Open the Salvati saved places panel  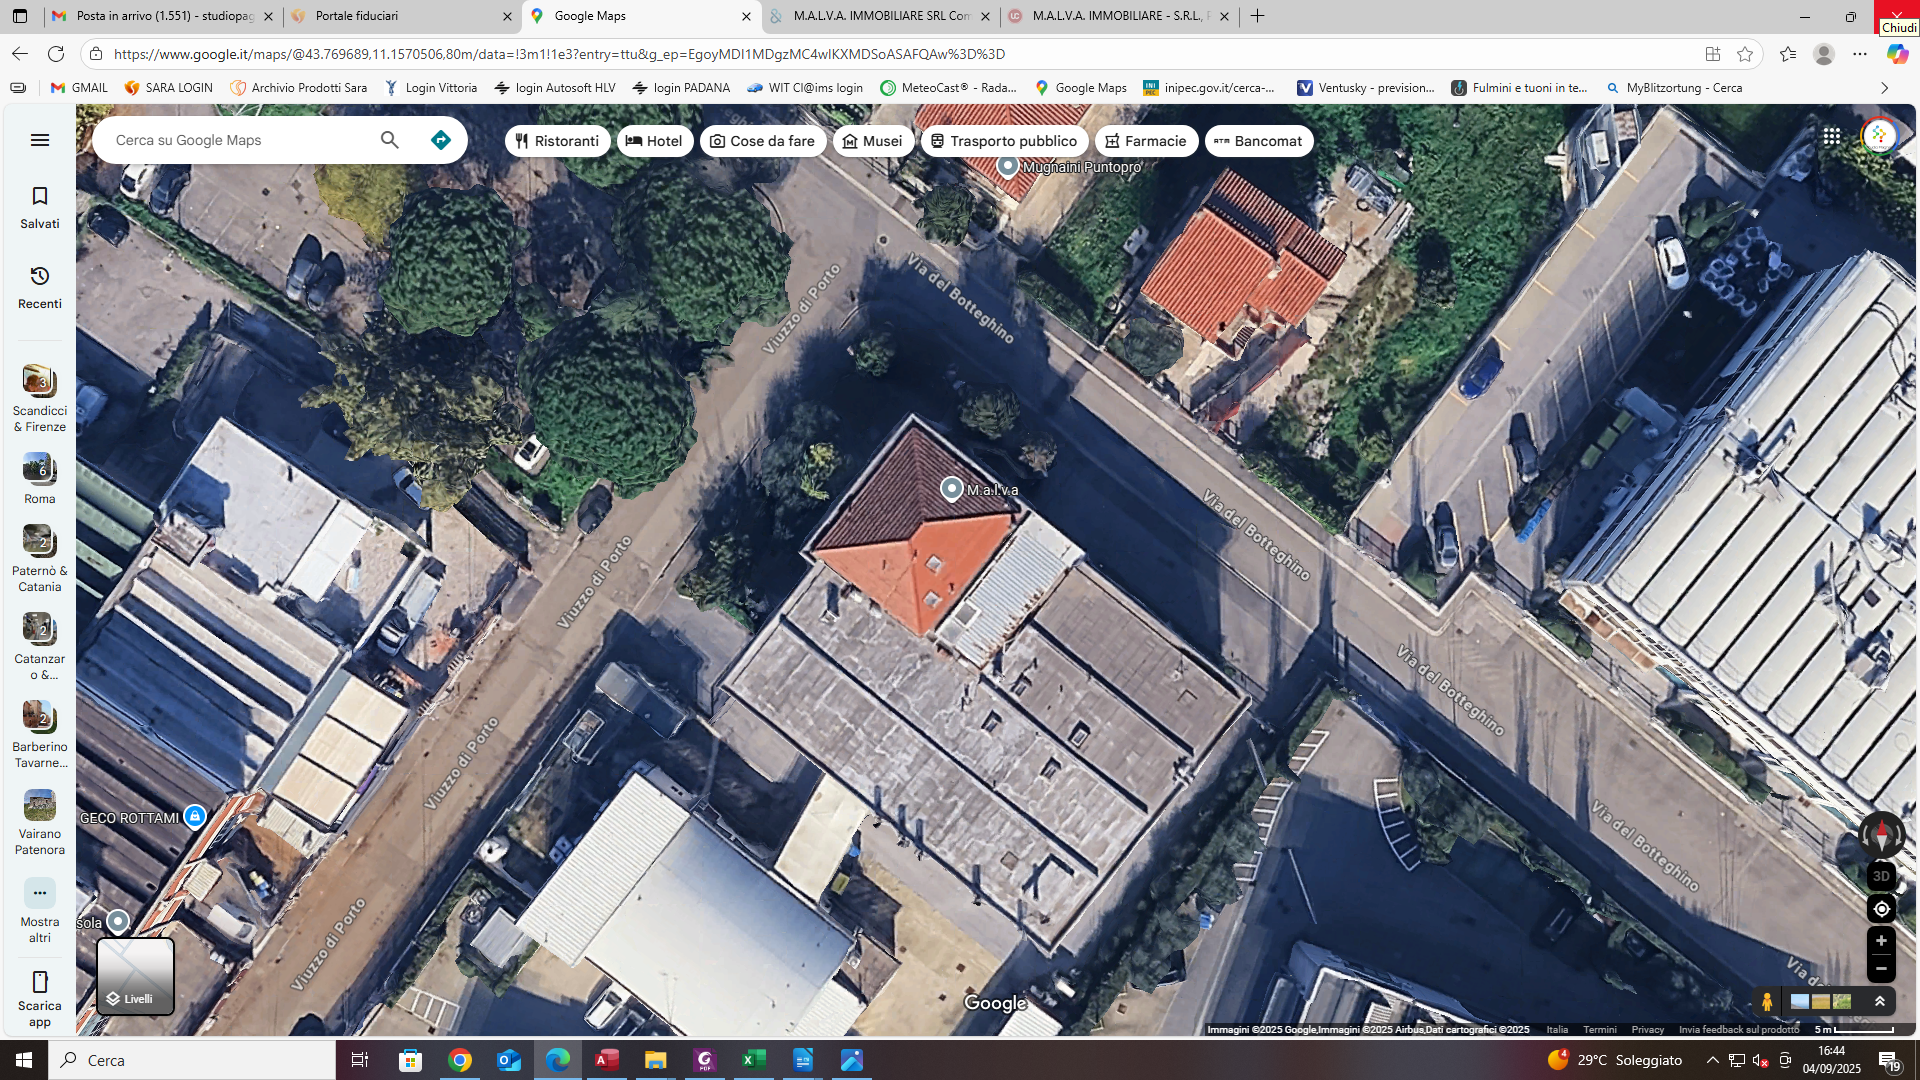click(x=40, y=208)
